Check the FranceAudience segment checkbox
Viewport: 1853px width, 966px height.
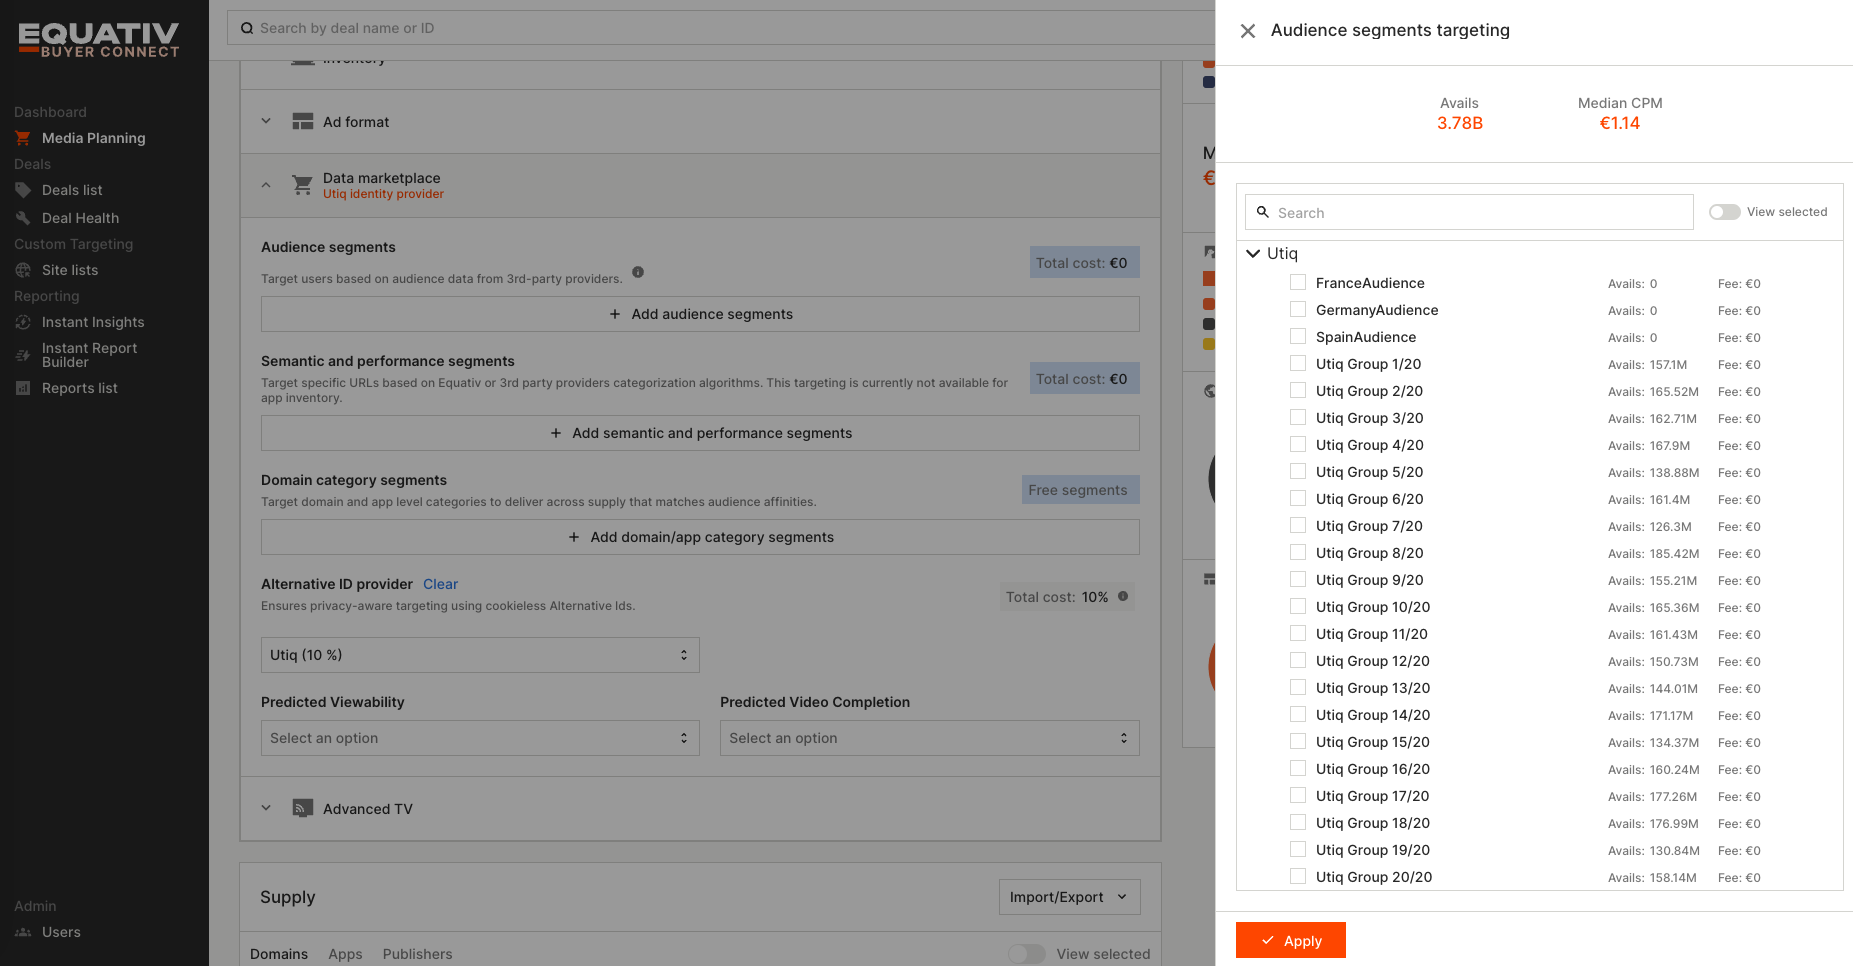pyautogui.click(x=1298, y=283)
